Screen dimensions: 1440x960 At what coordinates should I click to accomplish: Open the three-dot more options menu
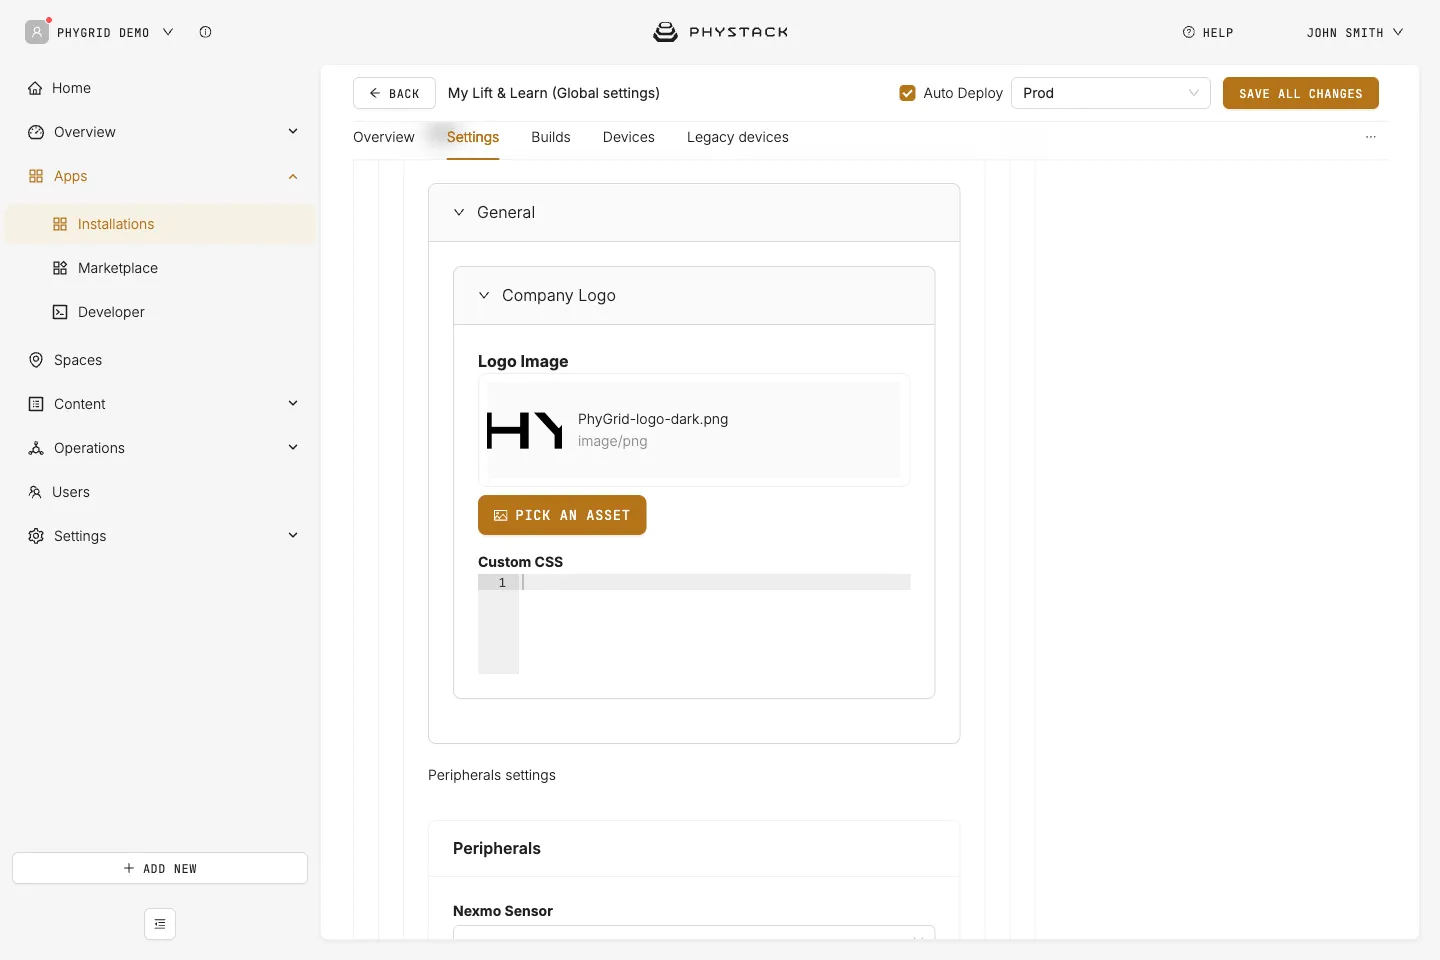tap(1371, 137)
